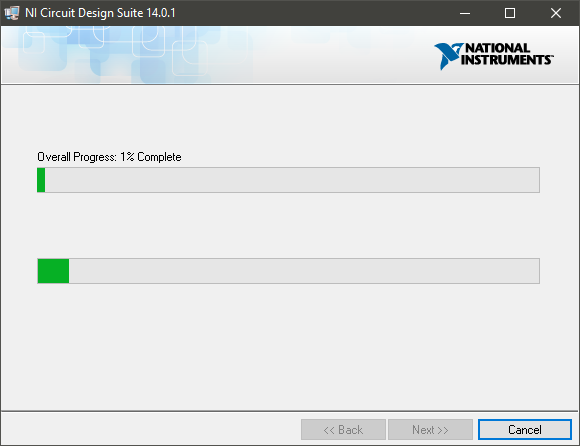Click the disabled Next button
Image resolution: width=580 pixels, height=446 pixels.
coord(430,430)
